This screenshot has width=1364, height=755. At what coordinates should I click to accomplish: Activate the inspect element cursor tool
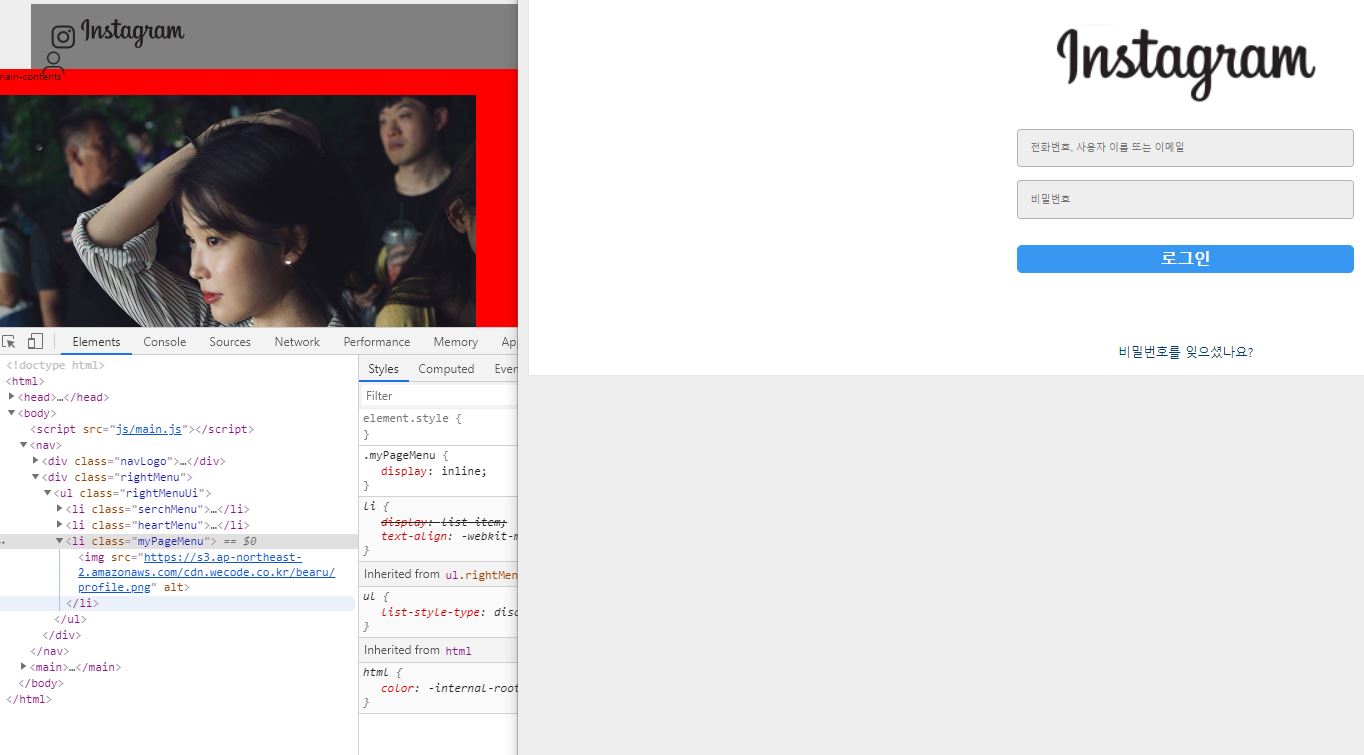[9, 341]
